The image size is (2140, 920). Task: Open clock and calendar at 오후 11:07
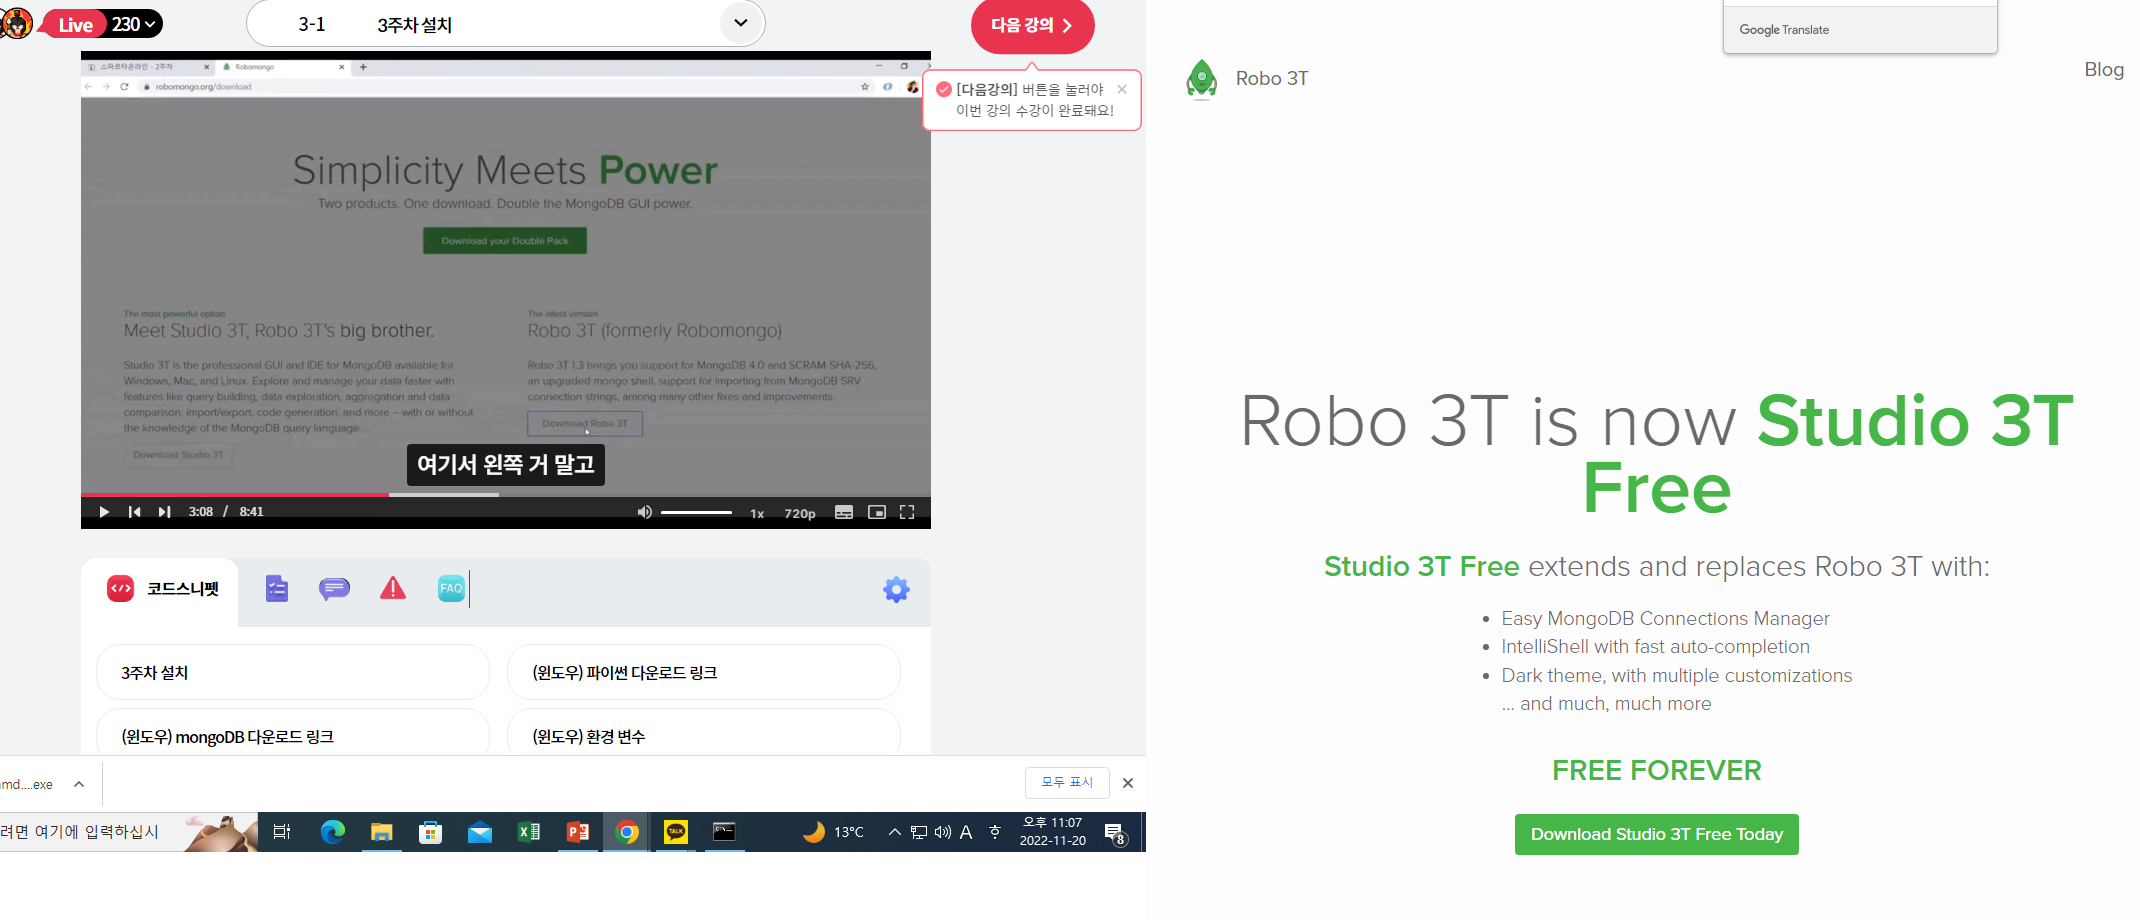coord(1053,832)
